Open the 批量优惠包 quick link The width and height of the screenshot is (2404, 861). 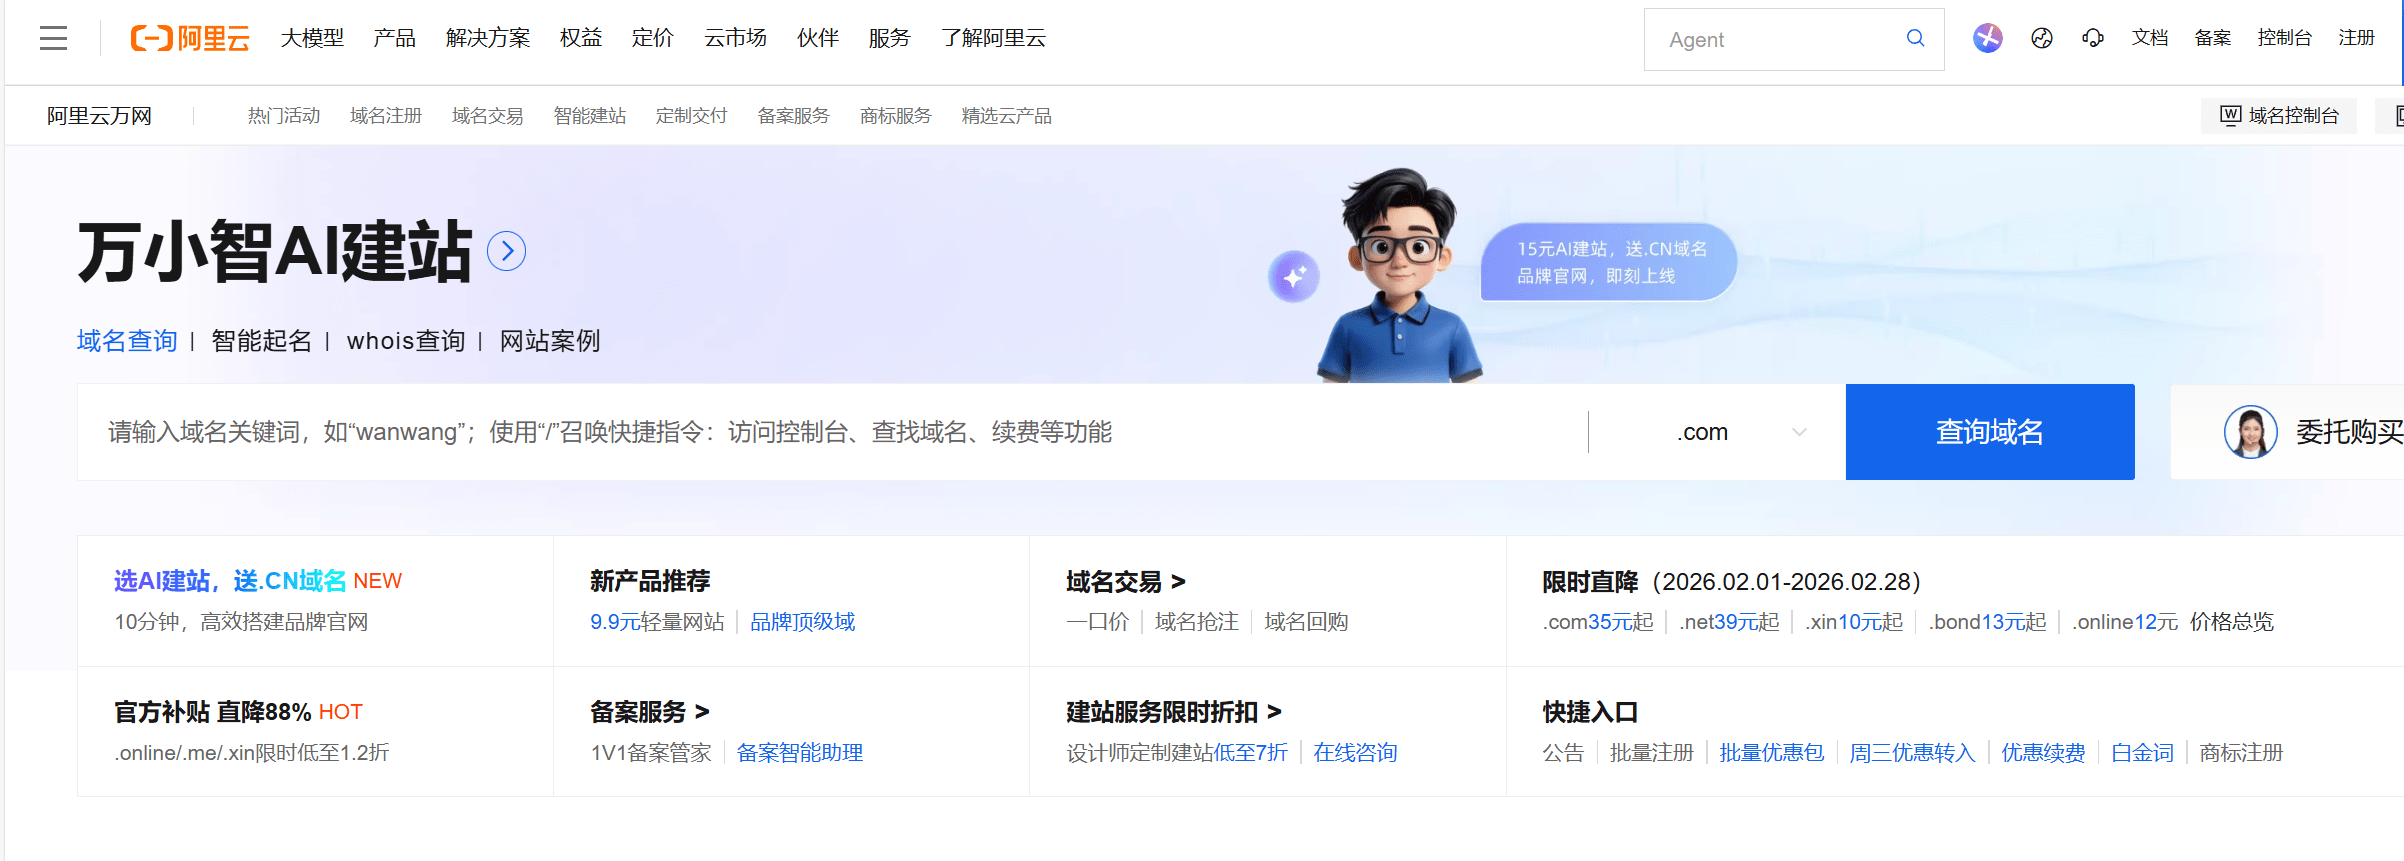1771,753
